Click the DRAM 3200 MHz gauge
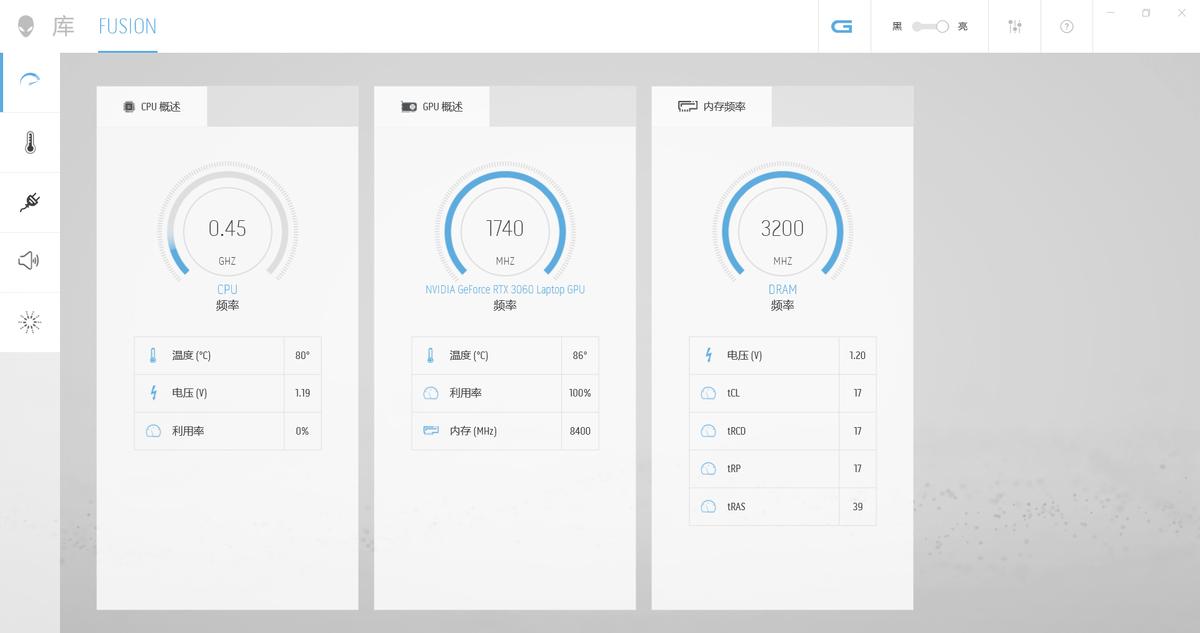This screenshot has width=1200, height=633. pyautogui.click(x=782, y=229)
